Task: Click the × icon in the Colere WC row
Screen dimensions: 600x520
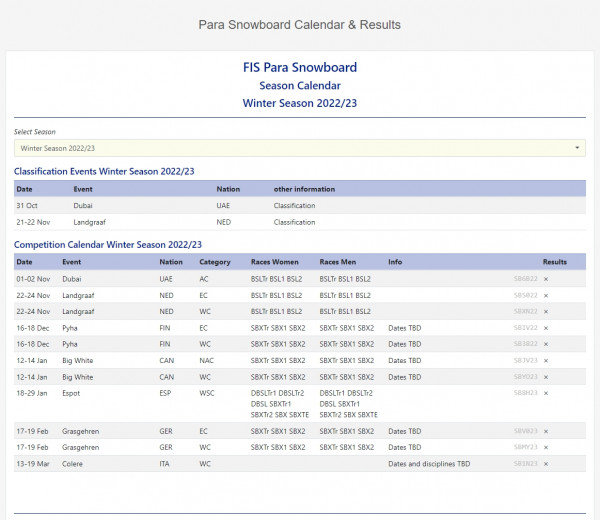Action: pos(546,464)
